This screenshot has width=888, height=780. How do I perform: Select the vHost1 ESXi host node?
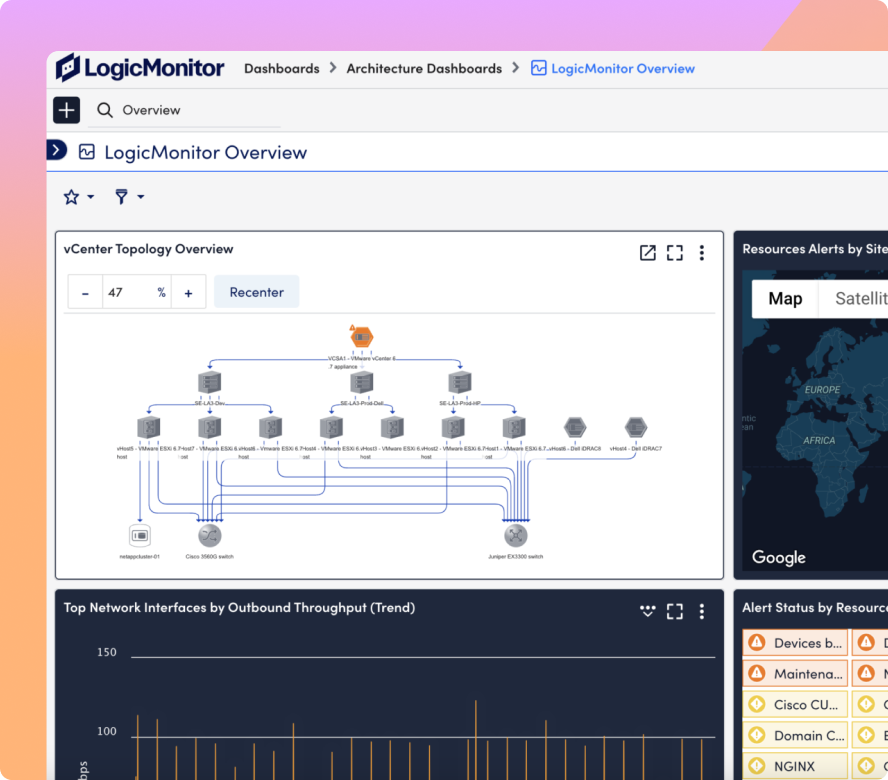[x=514, y=427]
